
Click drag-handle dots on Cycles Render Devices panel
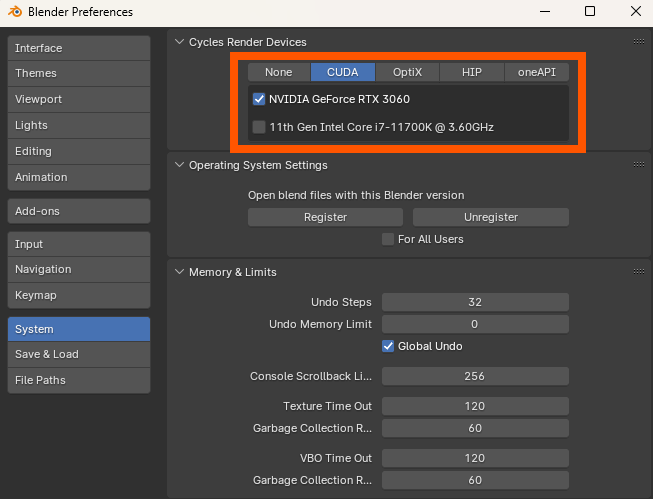(x=638, y=42)
